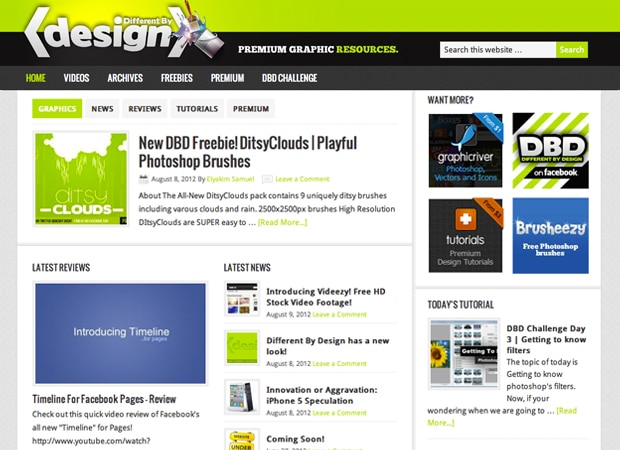Click the comment bubble icon near Leave a Comment
Image resolution: width=620 pixels, height=450 pixels.
pos(267,179)
